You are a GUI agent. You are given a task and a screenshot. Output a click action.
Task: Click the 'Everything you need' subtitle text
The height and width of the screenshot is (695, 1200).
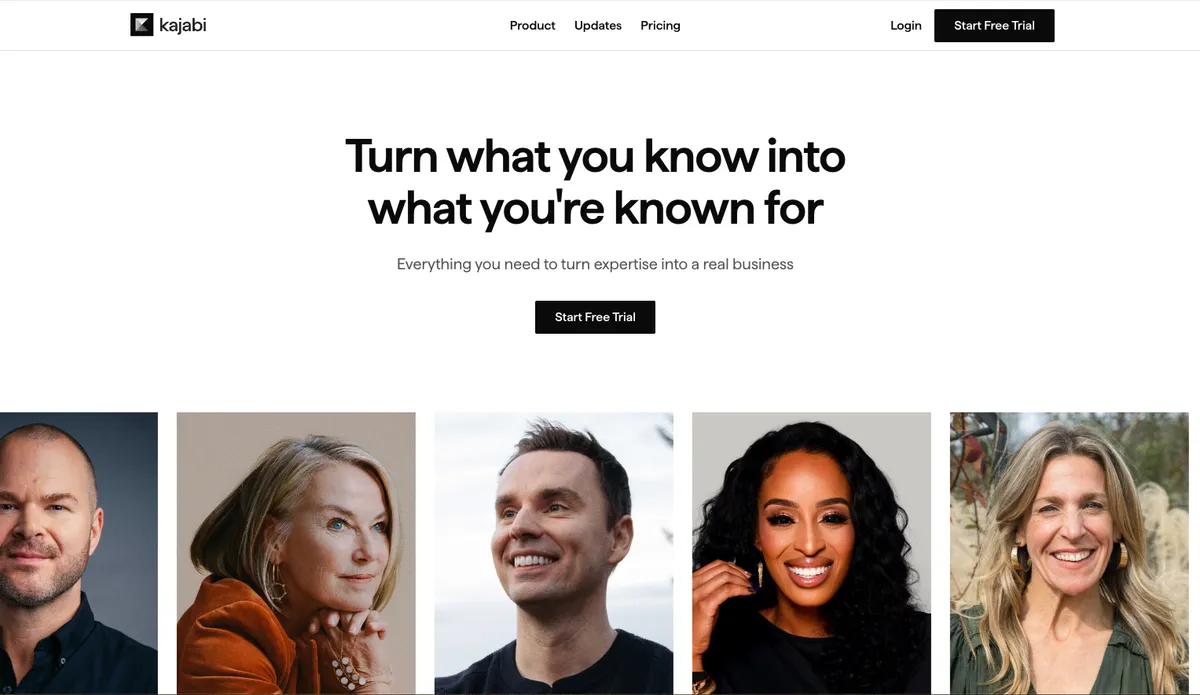(x=595, y=264)
